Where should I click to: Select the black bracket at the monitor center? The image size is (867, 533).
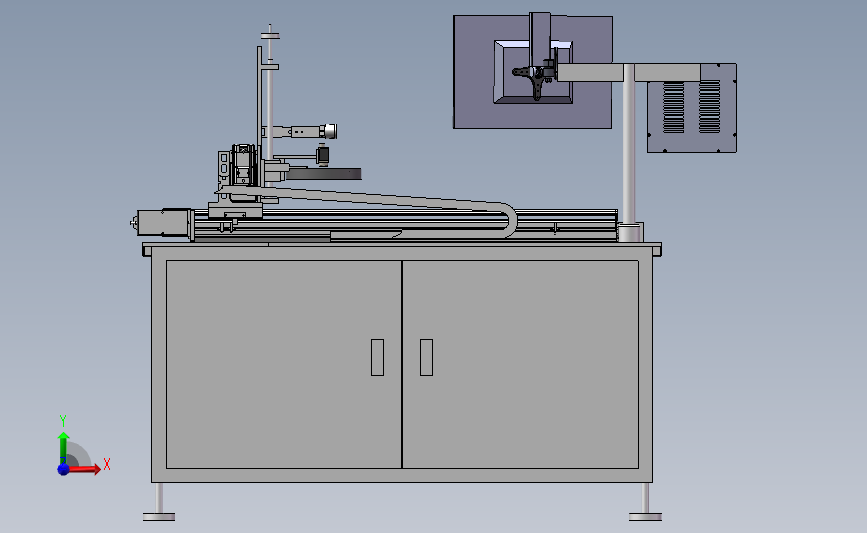534,78
